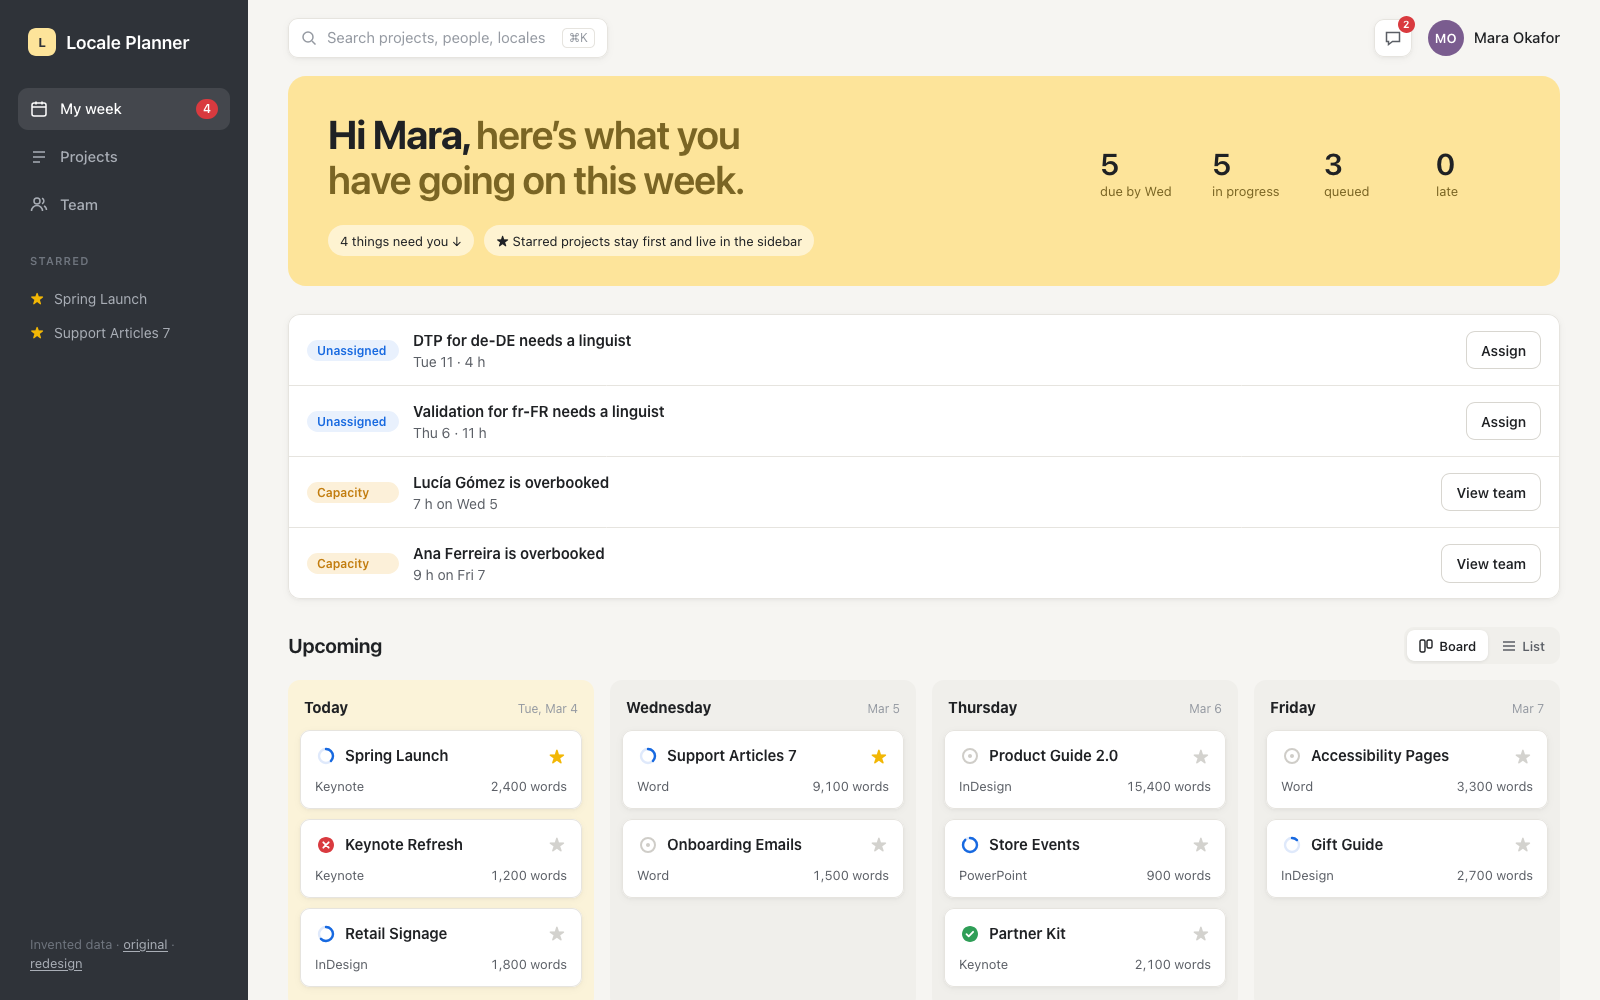The height and width of the screenshot is (1000, 1600).
Task: Follow the 'original' link in the footer
Action: 145,945
